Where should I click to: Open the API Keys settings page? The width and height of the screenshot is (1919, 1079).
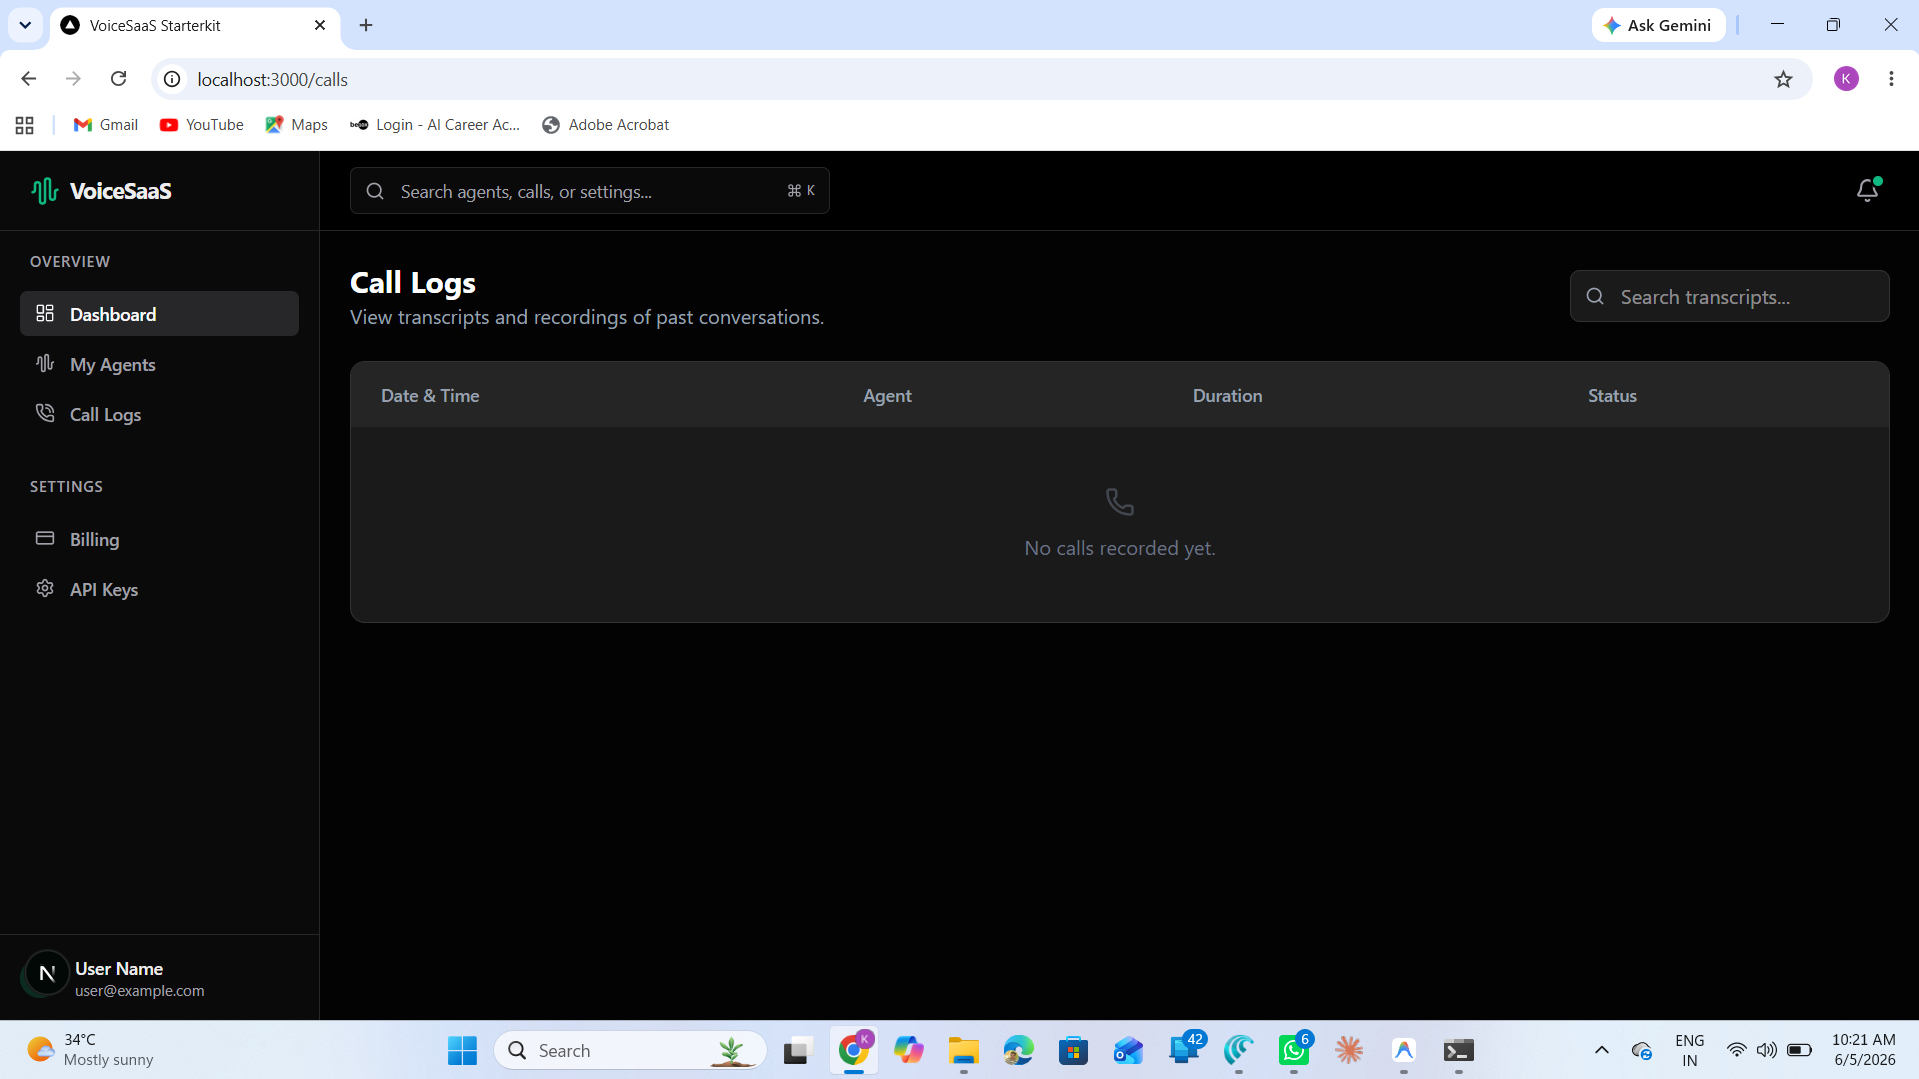click(159, 589)
